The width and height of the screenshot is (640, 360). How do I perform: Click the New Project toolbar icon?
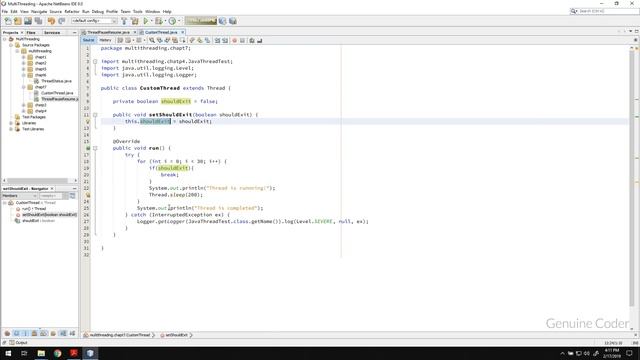point(18,21)
